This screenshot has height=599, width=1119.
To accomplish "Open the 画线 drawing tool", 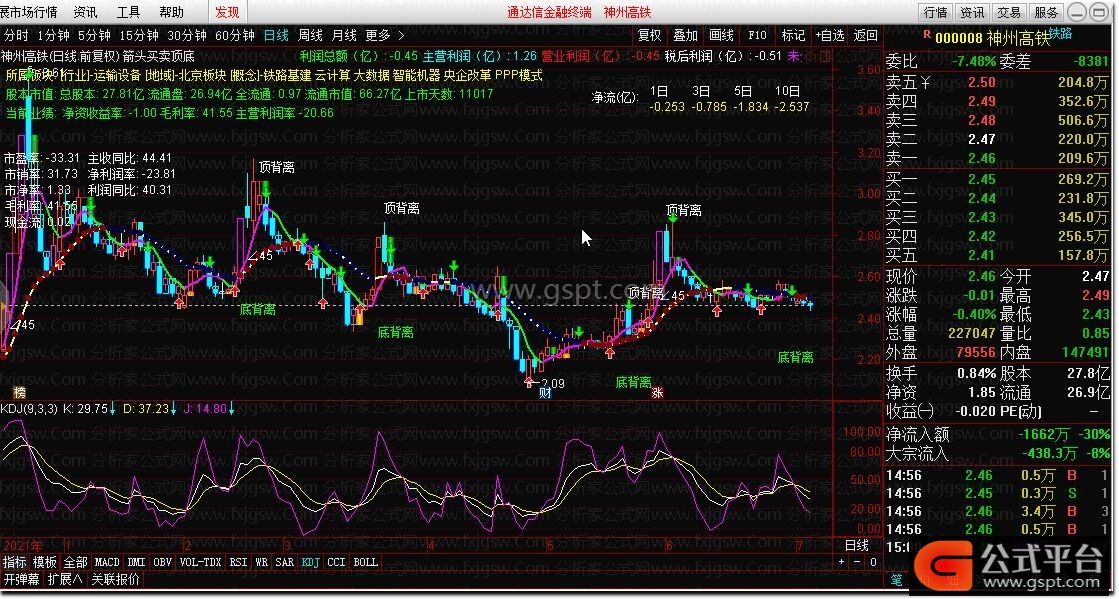I will click(721, 35).
